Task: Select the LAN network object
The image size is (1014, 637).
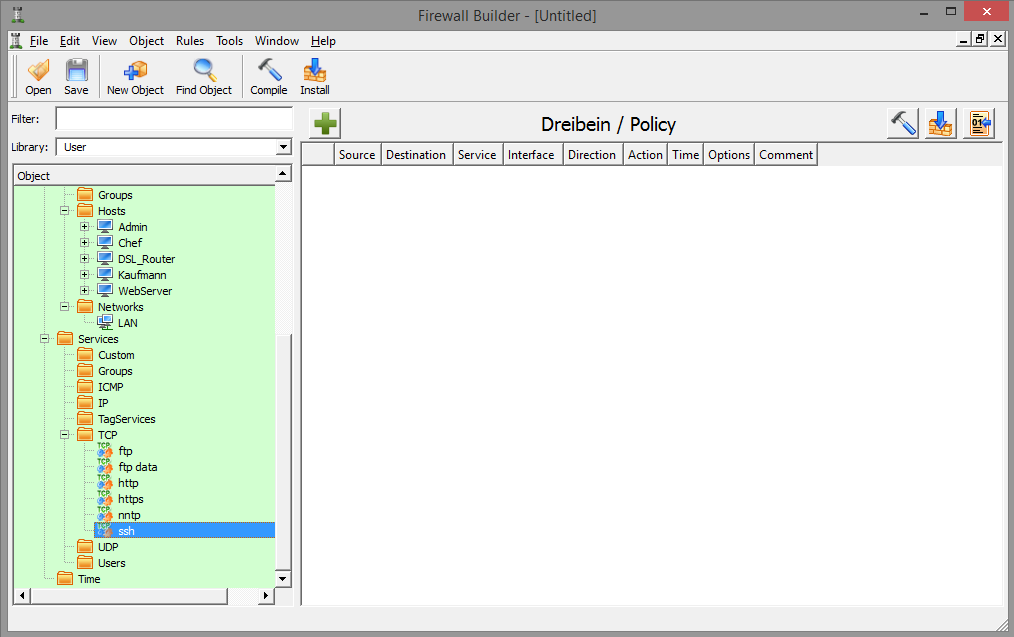Action: (x=127, y=323)
